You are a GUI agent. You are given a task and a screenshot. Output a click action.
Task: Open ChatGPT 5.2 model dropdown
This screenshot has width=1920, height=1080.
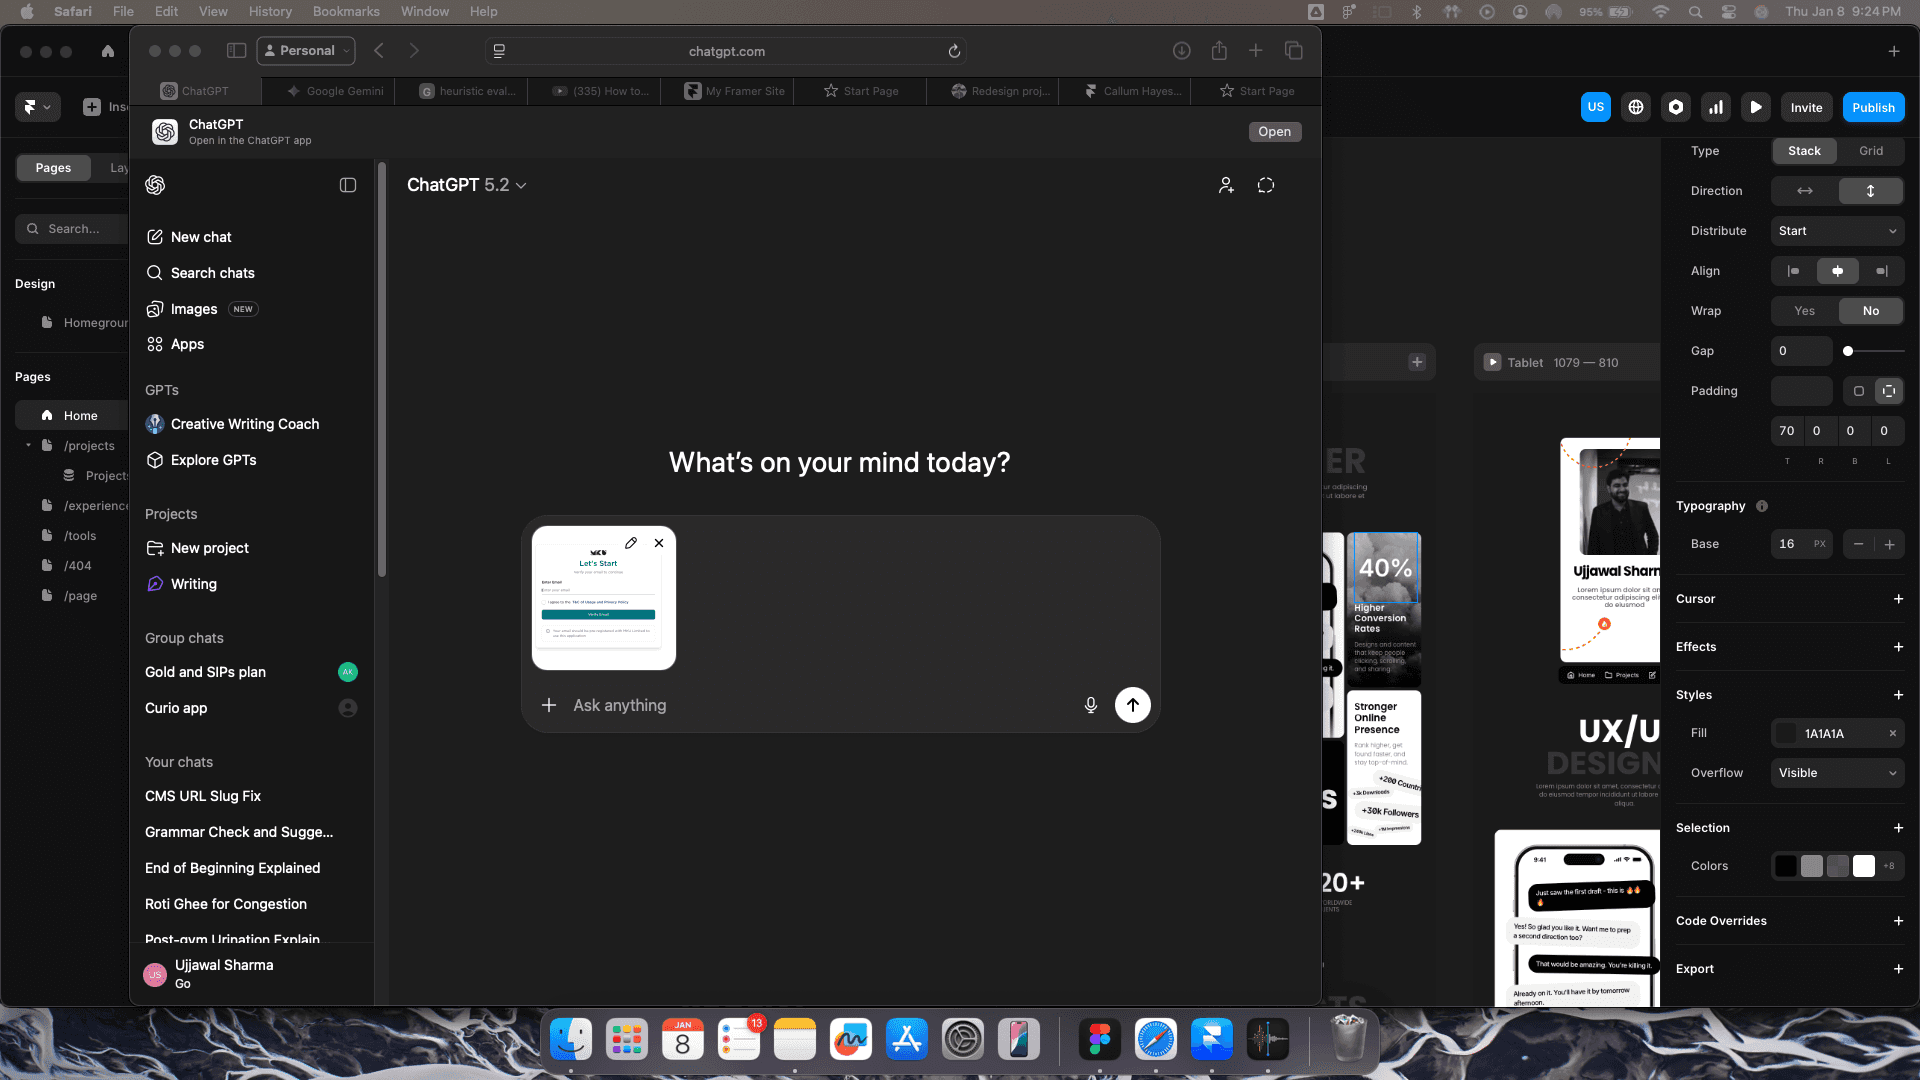tap(467, 185)
